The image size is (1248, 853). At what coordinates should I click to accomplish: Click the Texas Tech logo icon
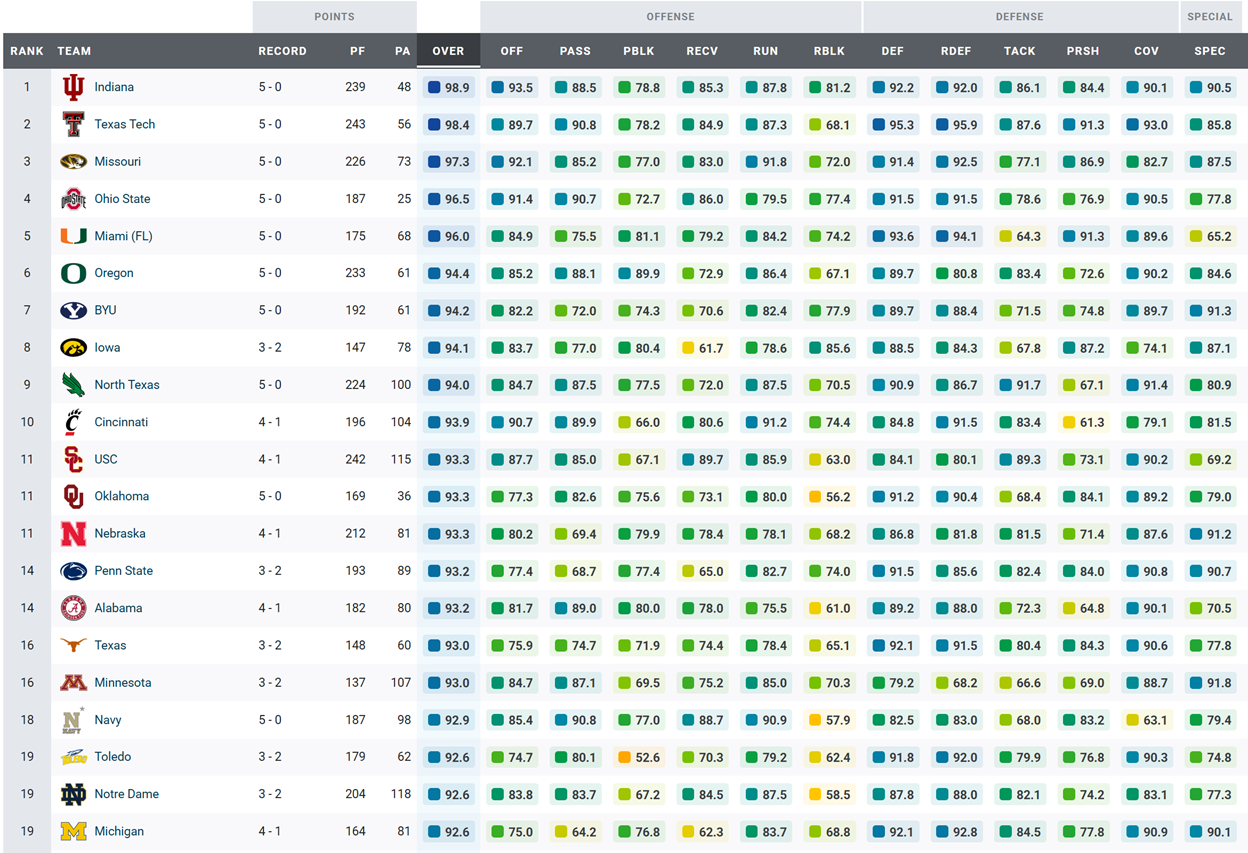(73, 125)
